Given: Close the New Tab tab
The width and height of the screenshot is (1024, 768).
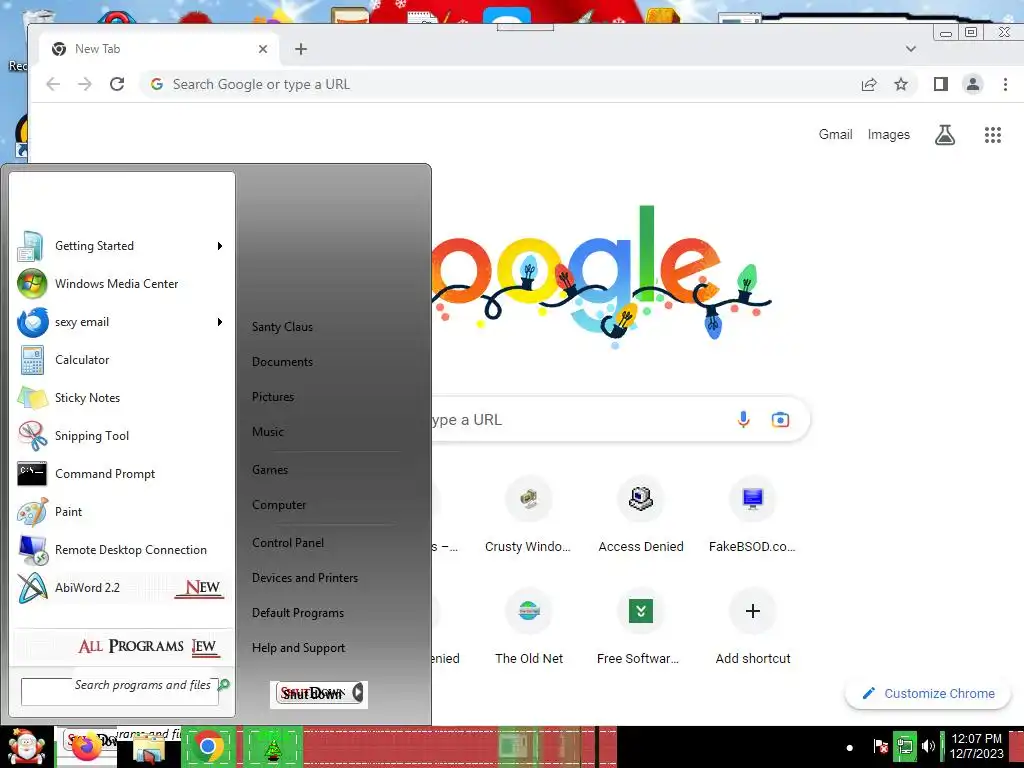Looking at the screenshot, I should coord(263,49).
